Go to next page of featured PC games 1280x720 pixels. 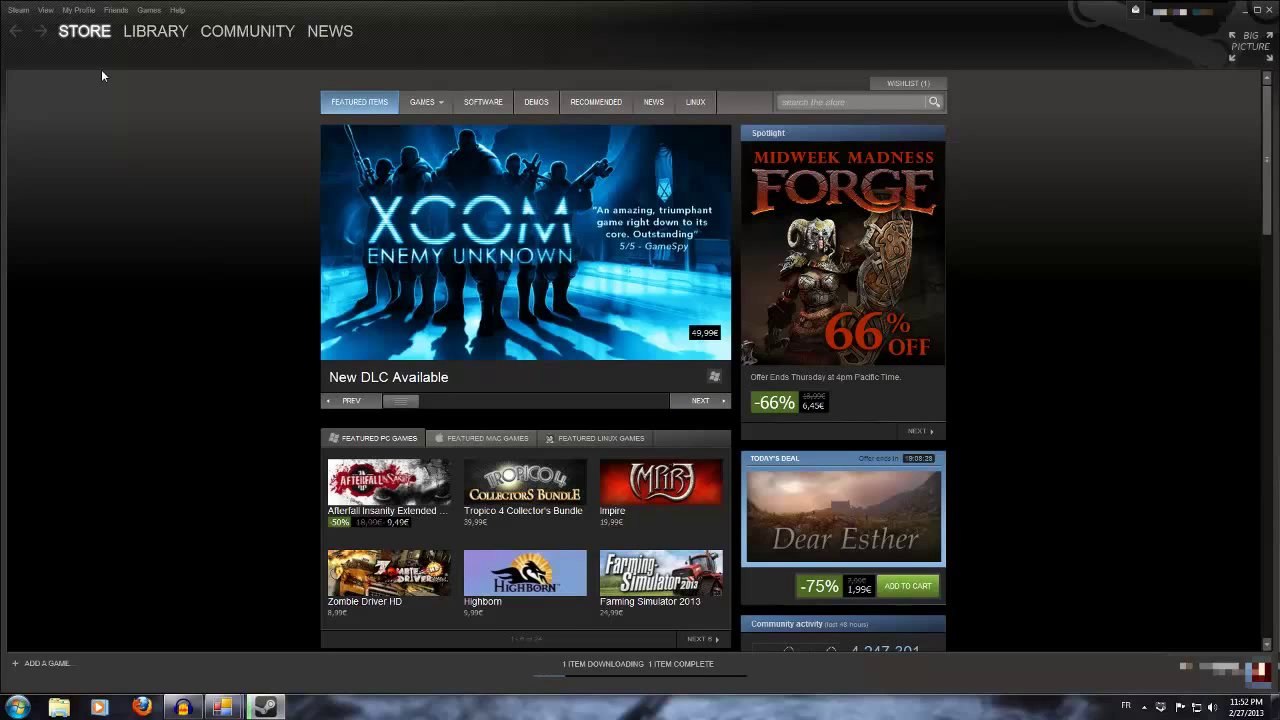point(702,639)
